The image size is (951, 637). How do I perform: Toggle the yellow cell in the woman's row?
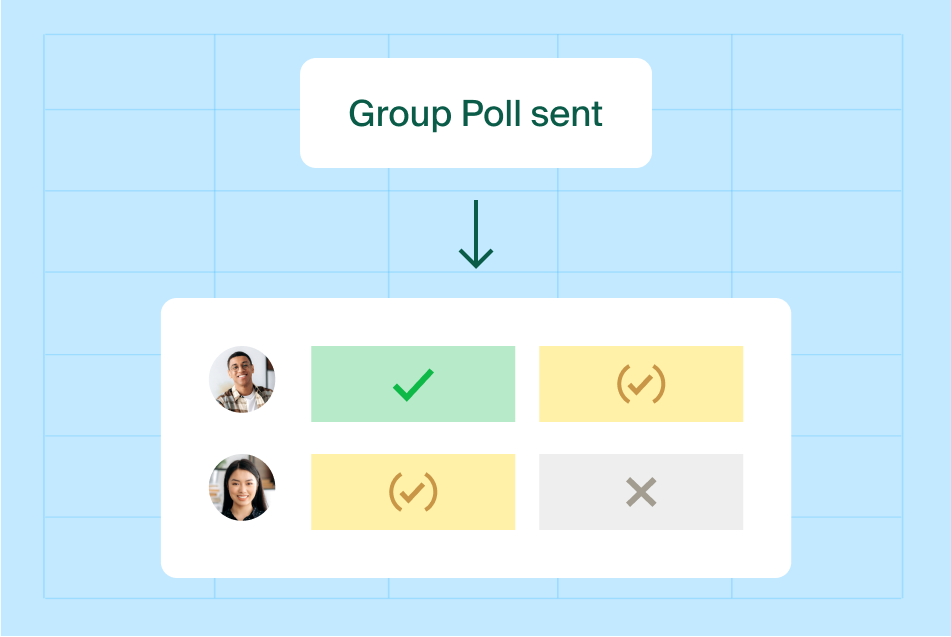pos(413,492)
